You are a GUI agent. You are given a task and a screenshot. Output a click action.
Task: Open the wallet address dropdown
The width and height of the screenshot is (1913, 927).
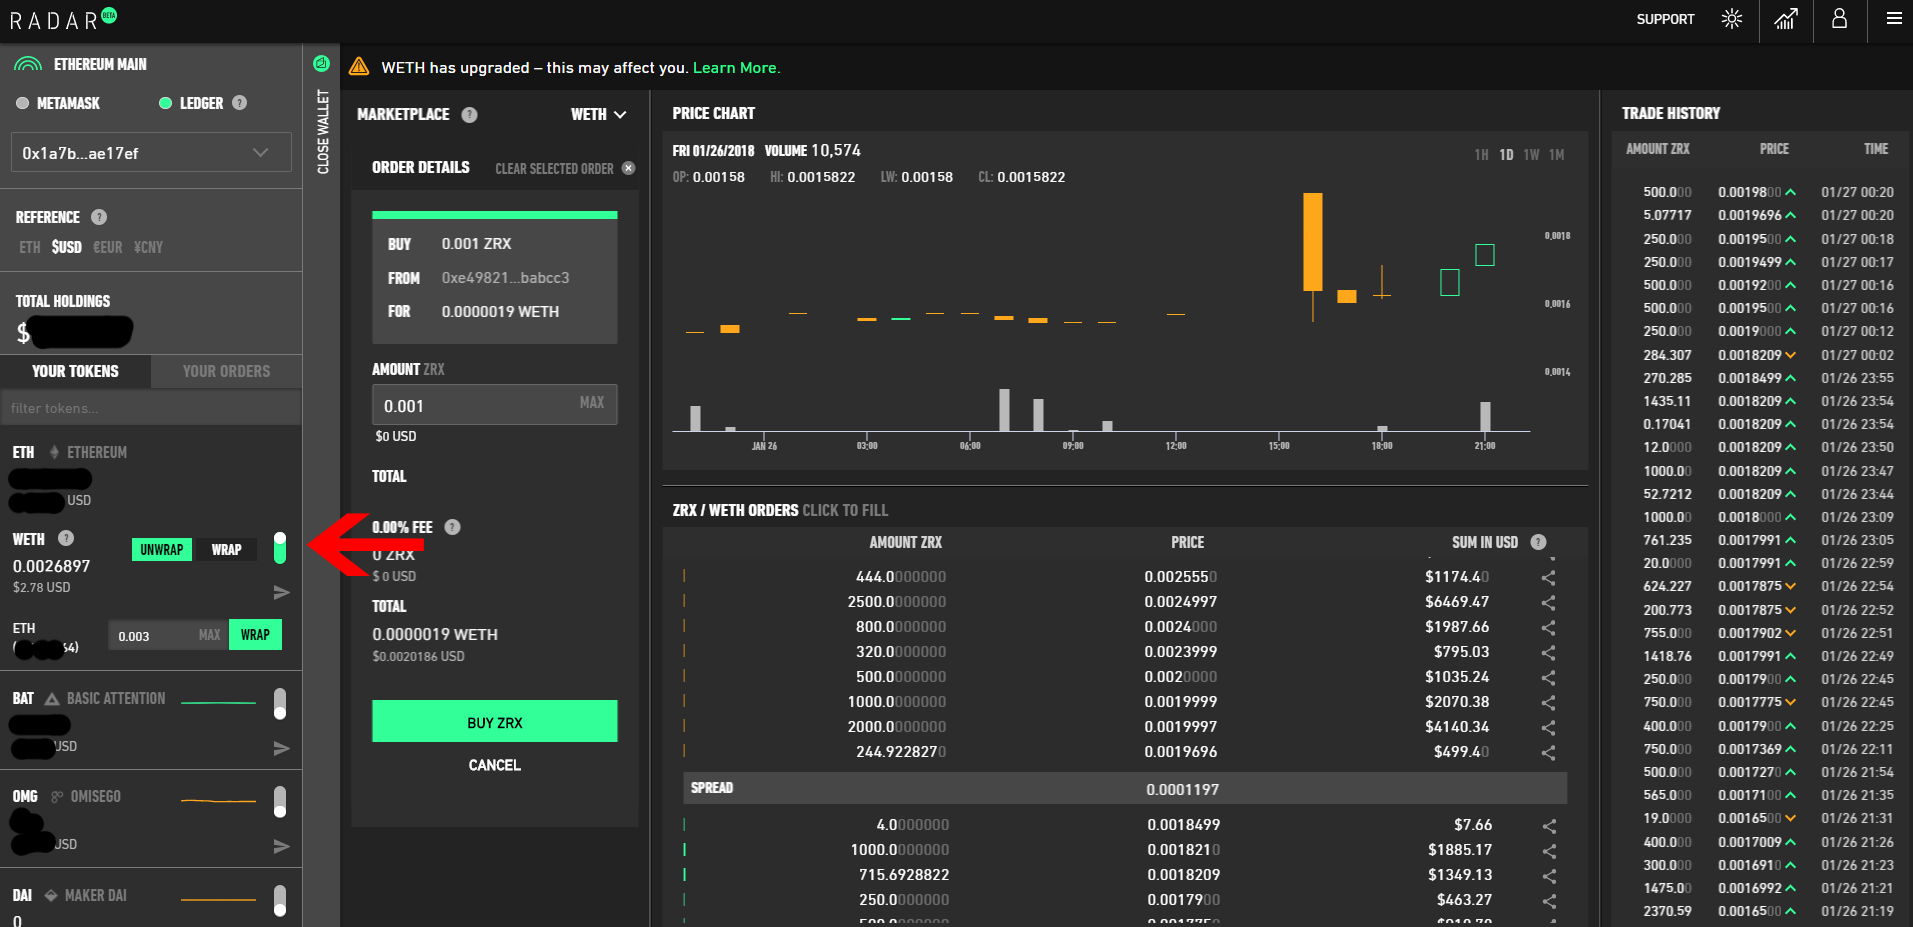[151, 153]
